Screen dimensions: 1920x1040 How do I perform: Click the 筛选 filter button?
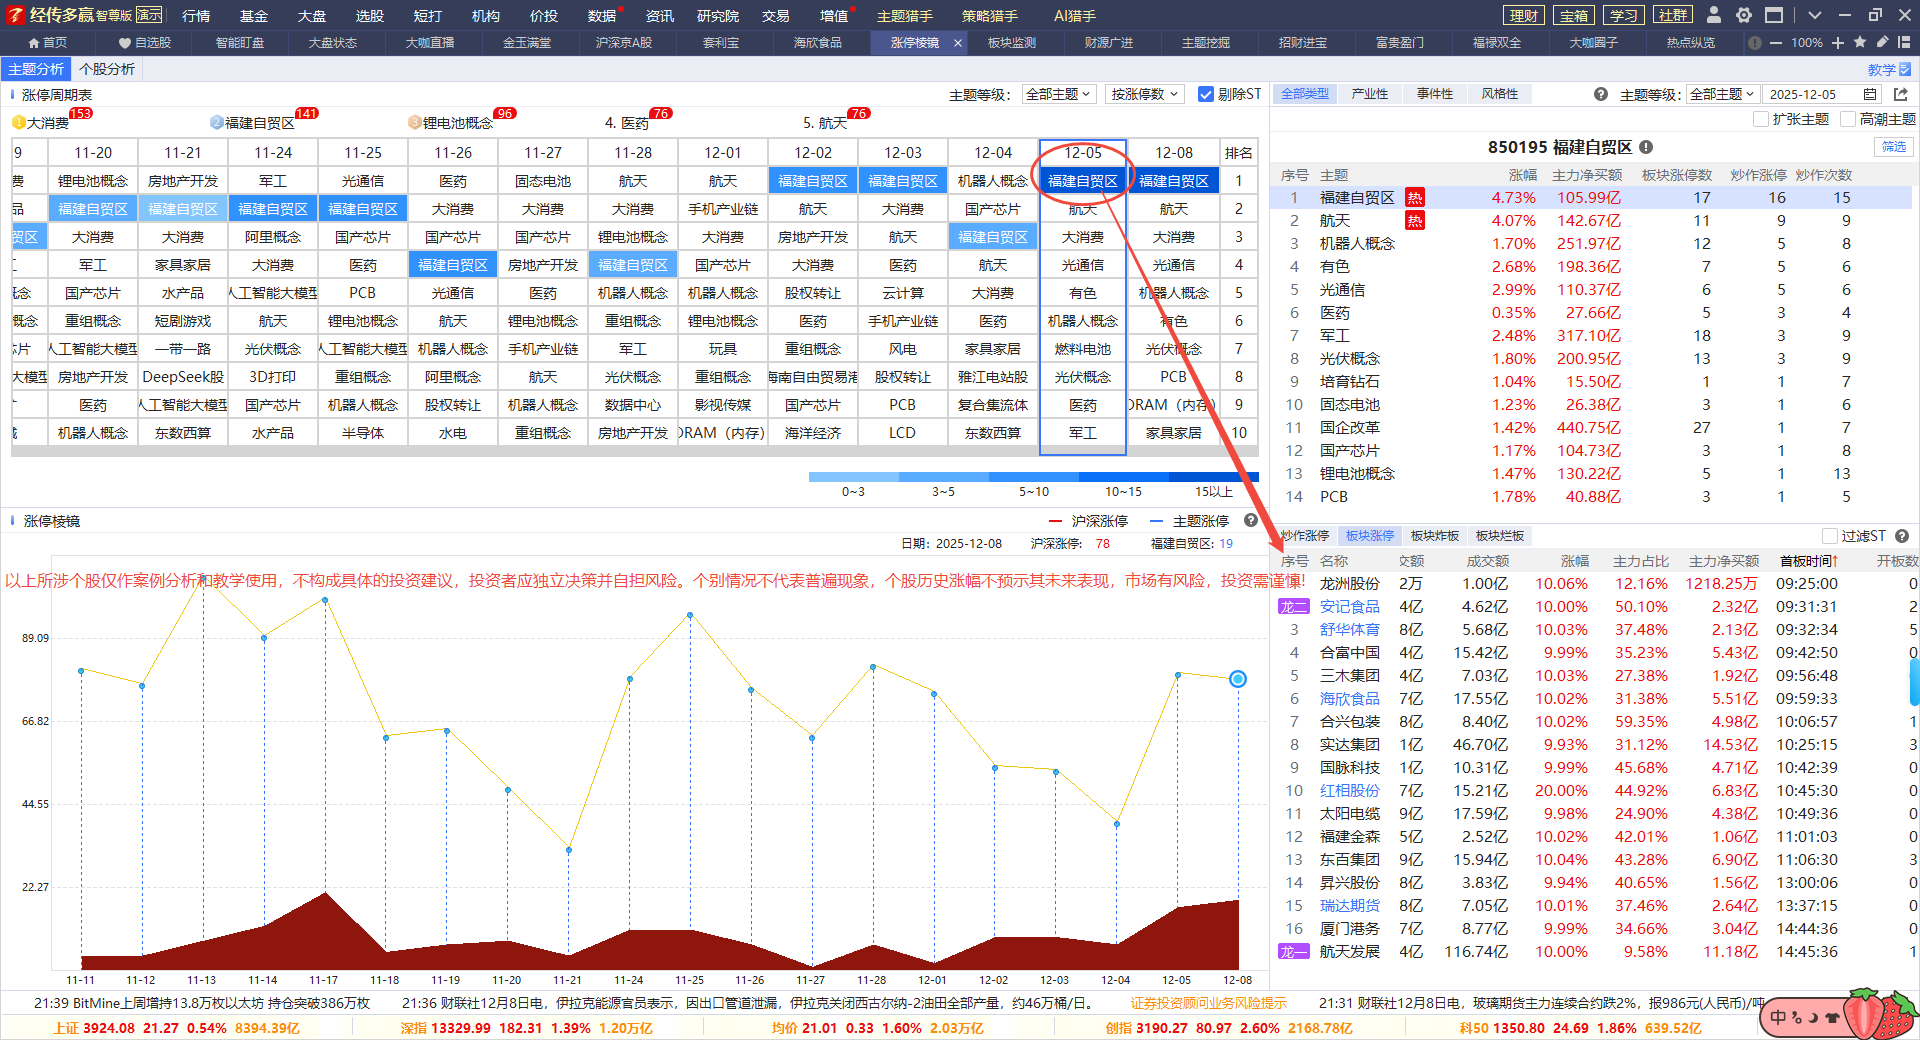tap(1893, 147)
